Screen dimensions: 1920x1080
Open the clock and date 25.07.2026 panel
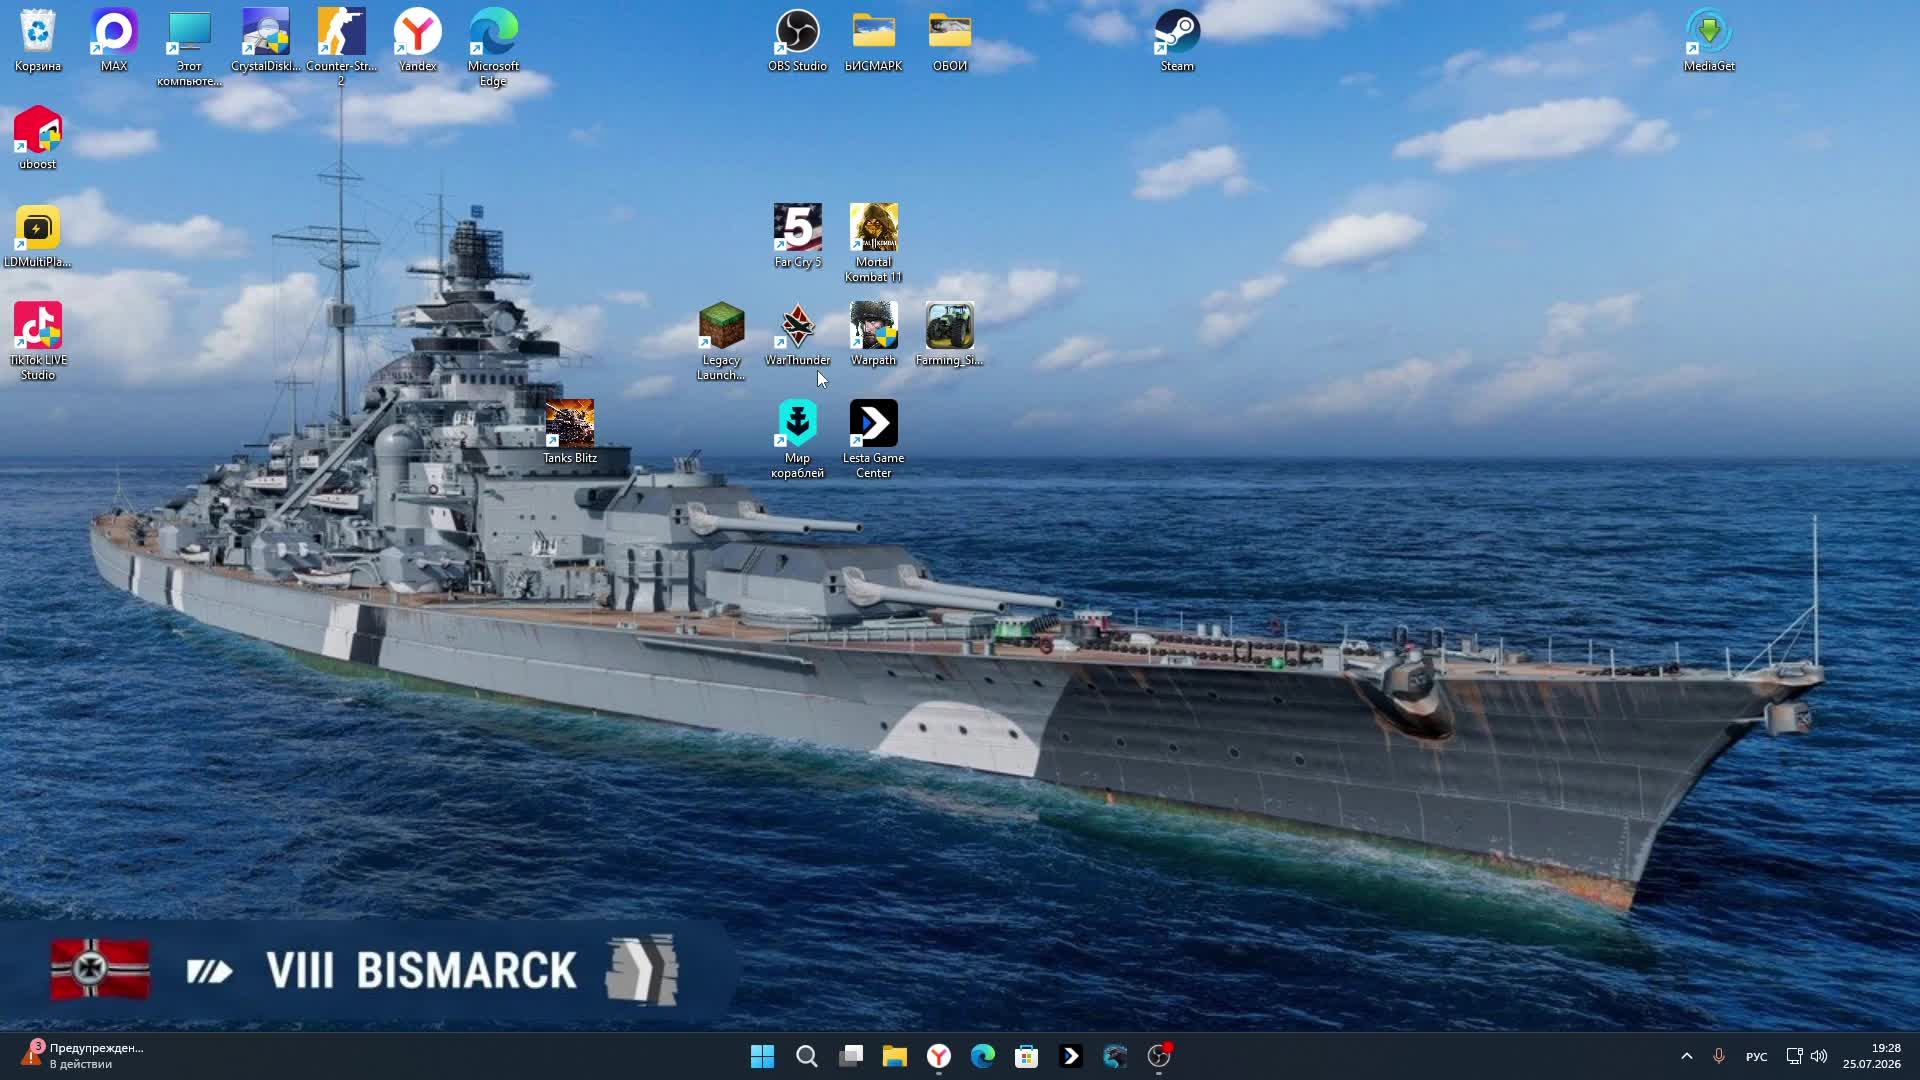[1872, 1056]
